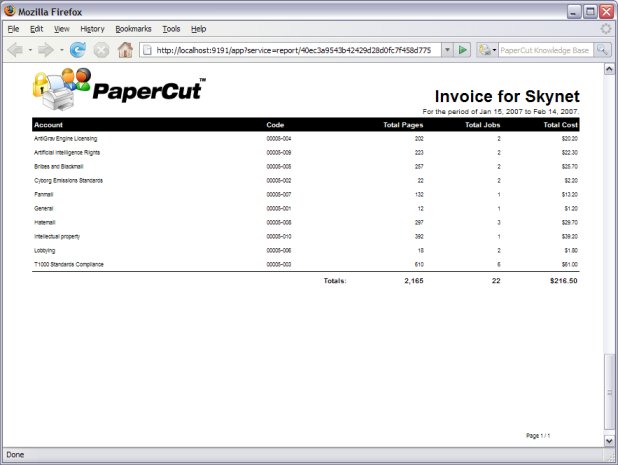Click the Stop loading icon
618x465 pixels.
coord(101,50)
